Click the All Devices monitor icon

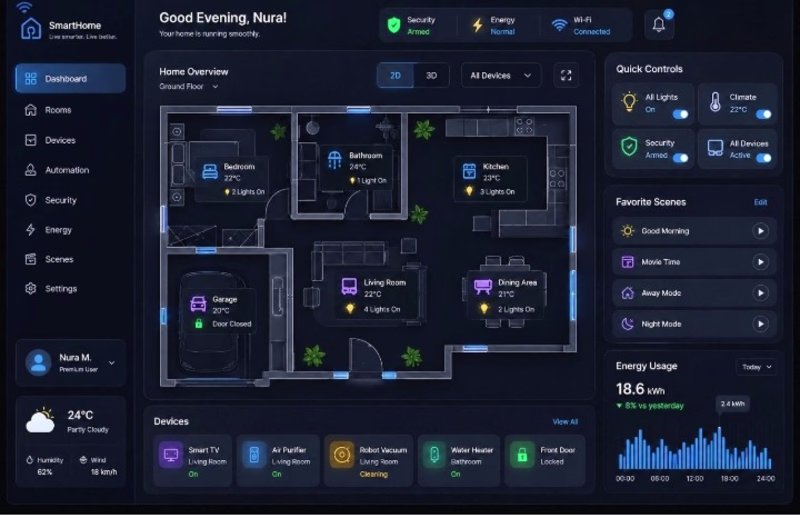[715, 148]
